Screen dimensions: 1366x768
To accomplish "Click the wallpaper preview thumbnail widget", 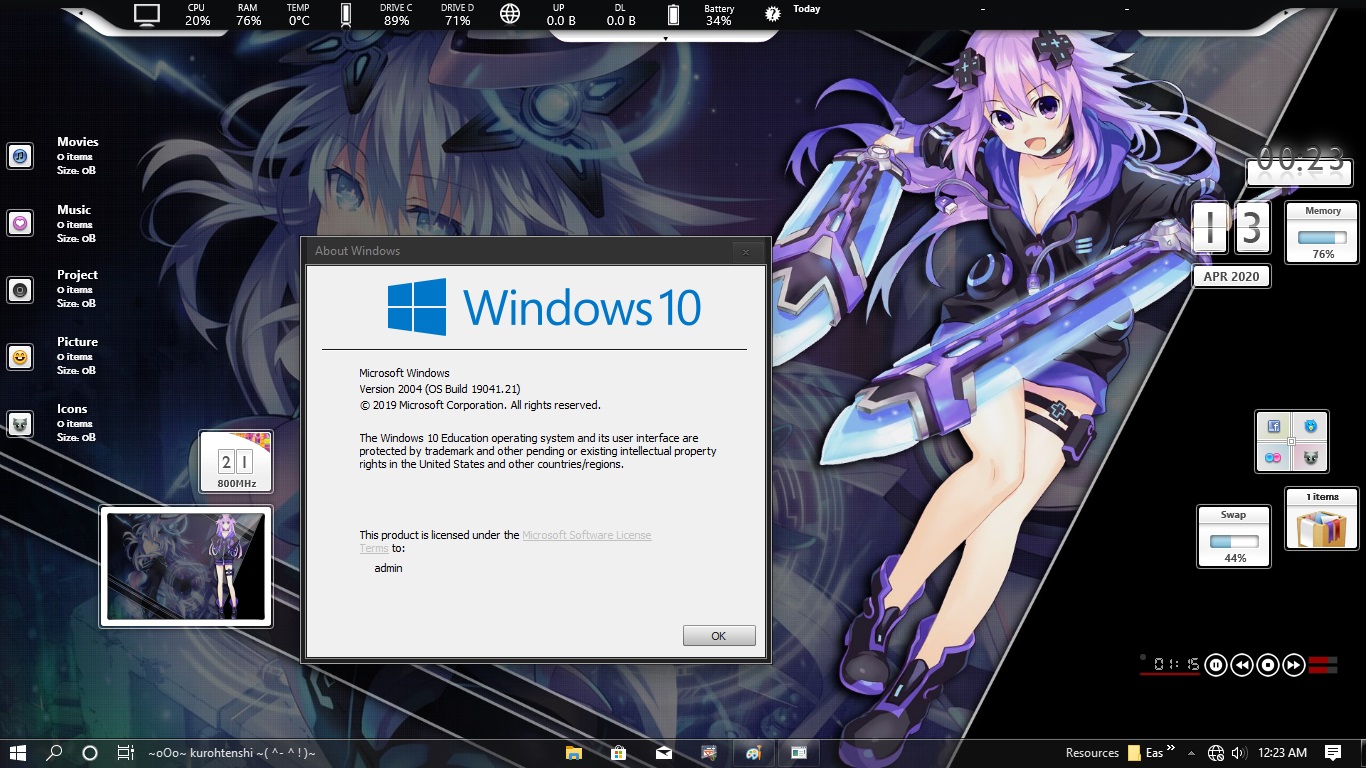I will pyautogui.click(x=186, y=566).
